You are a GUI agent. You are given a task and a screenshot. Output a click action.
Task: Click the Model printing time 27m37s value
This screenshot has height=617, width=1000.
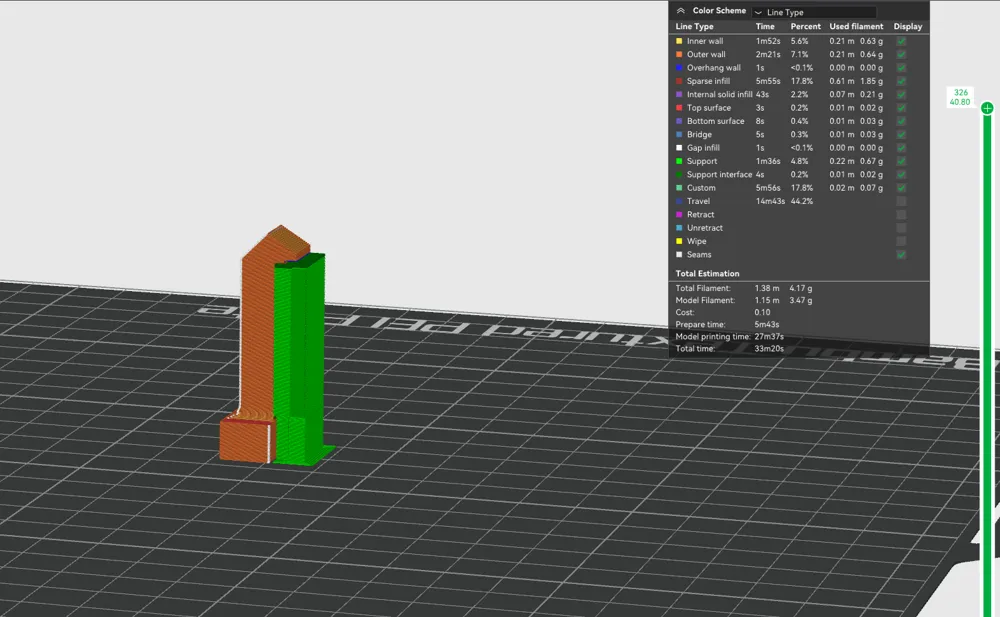tap(769, 337)
